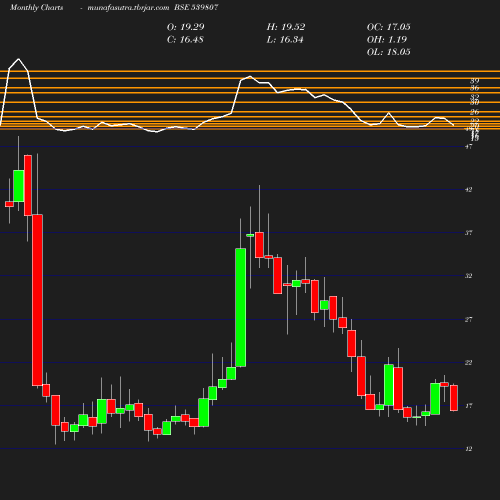Click the price axis label 47
The height and width of the screenshot is (500, 500).
[x=468, y=147]
